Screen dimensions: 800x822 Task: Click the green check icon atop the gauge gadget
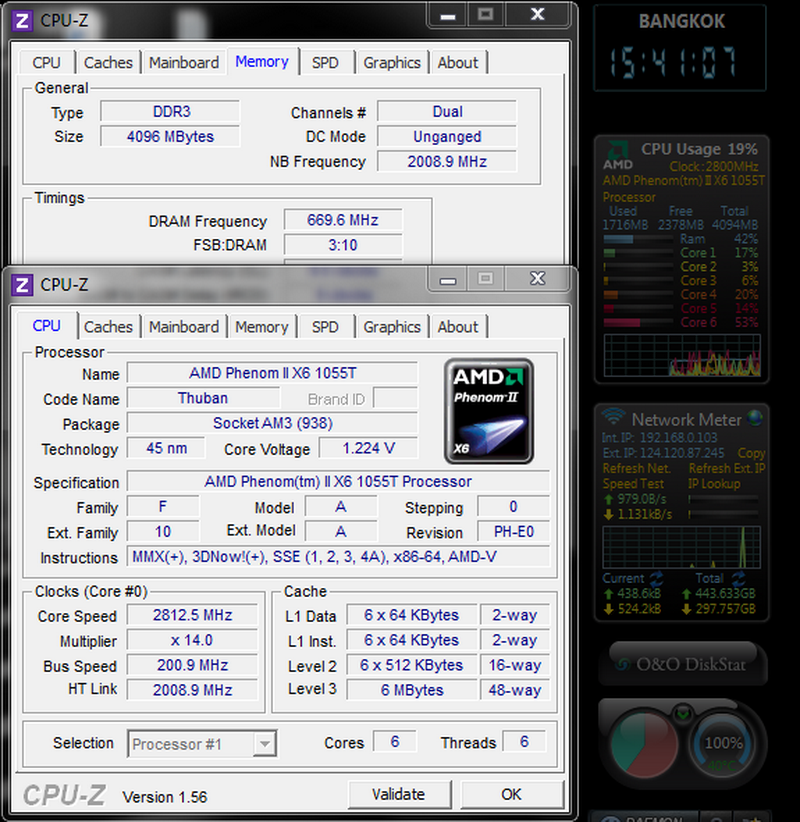click(x=683, y=713)
